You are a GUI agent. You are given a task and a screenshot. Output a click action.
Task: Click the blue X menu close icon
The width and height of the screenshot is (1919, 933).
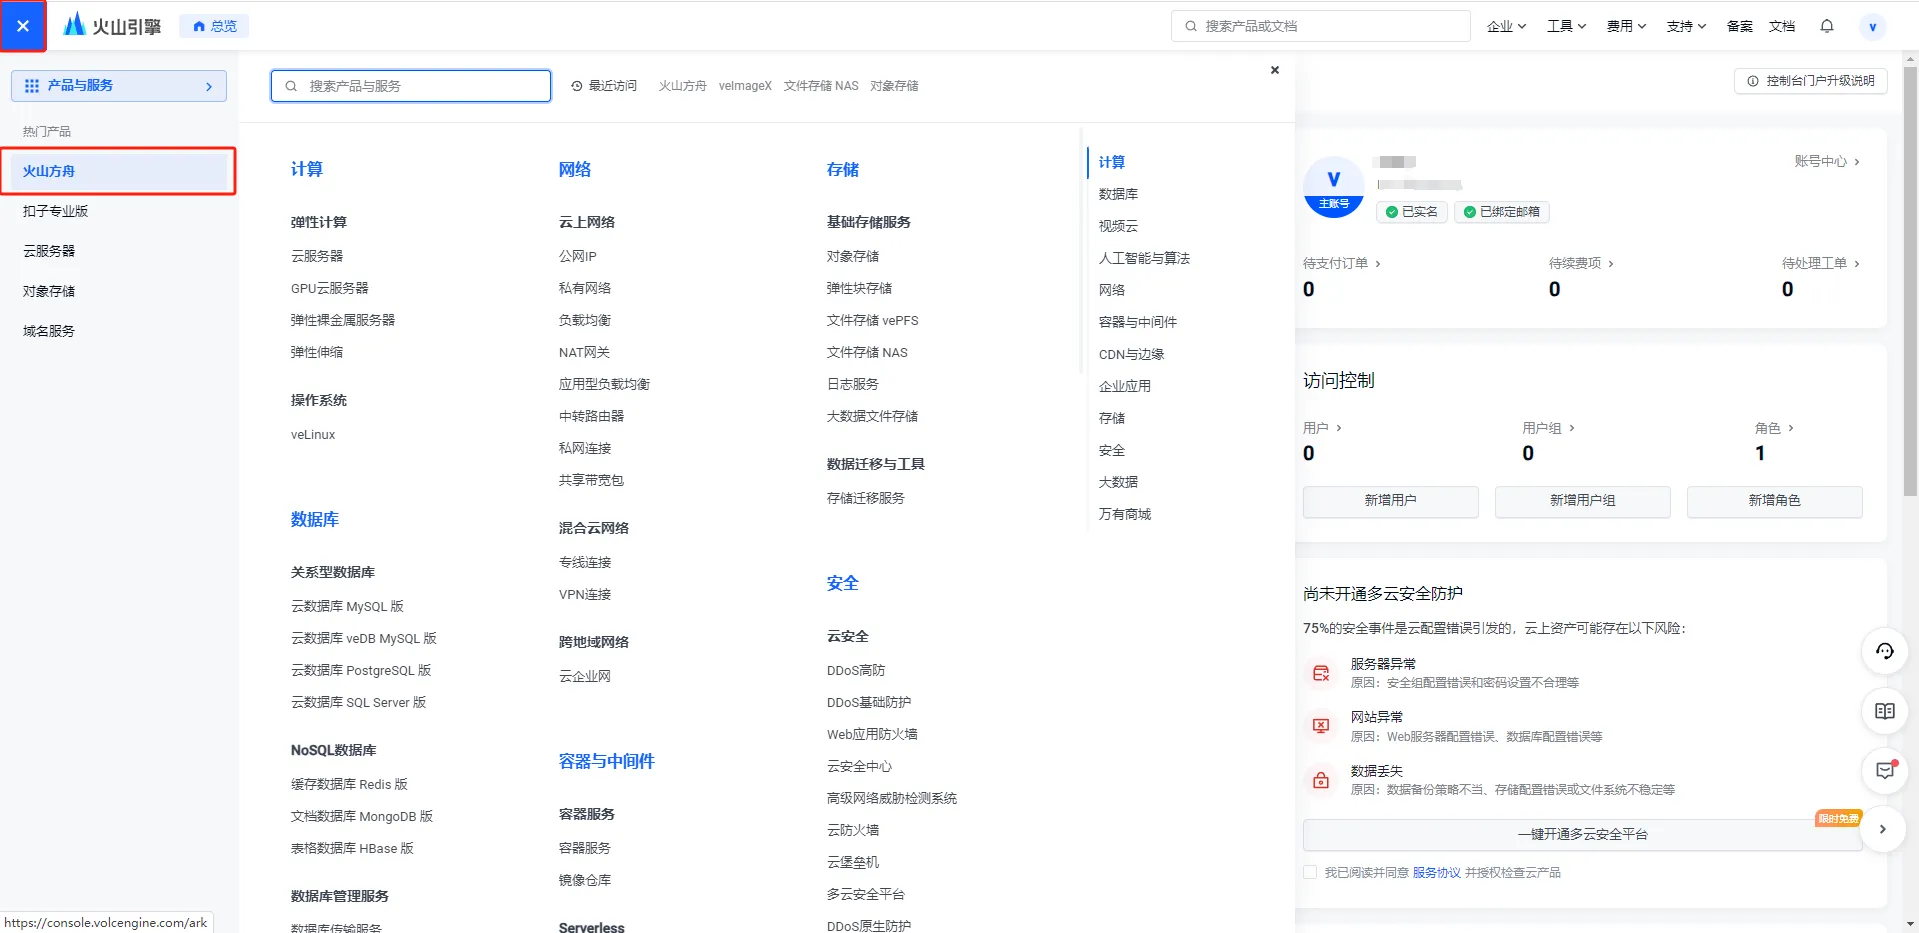click(23, 26)
